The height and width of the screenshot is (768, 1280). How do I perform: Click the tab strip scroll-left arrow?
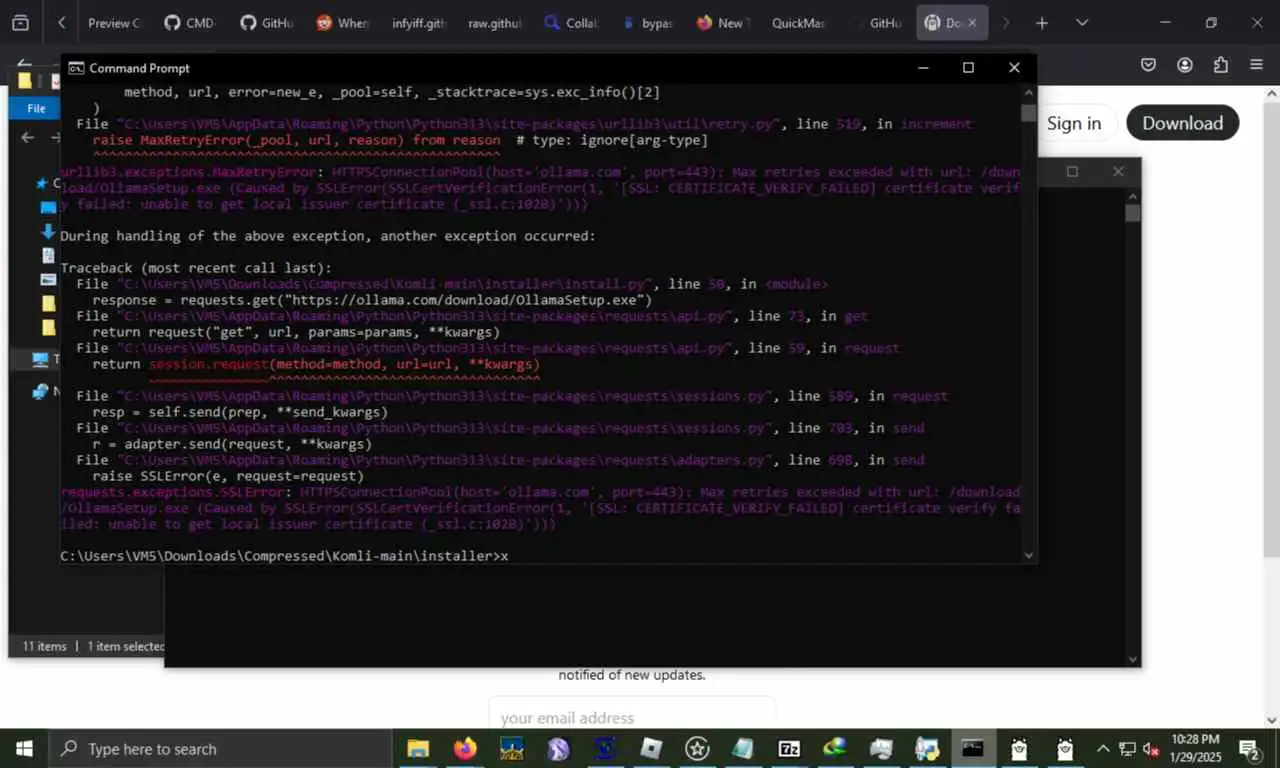62,22
